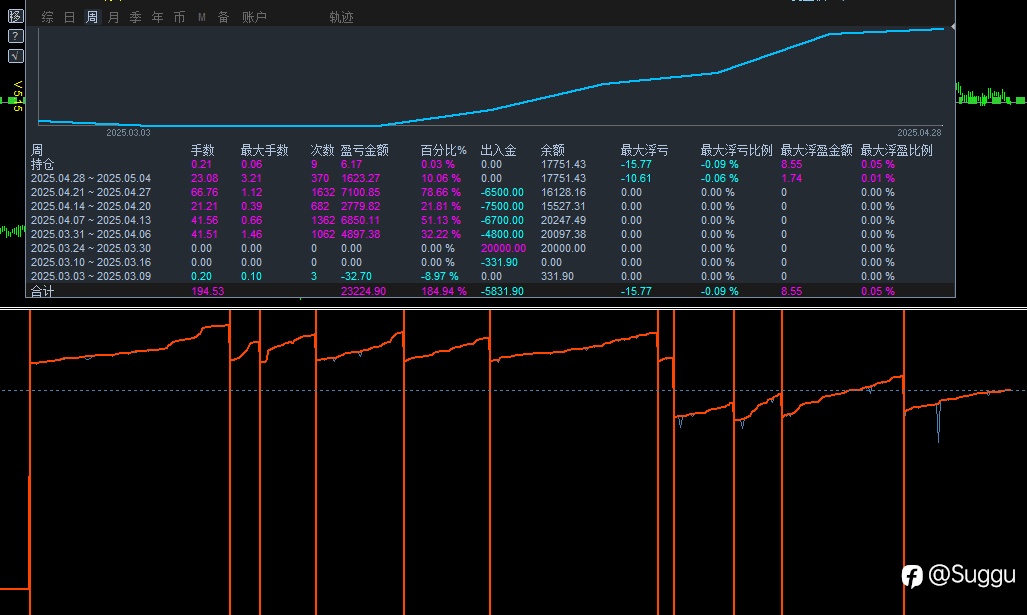Click the 手数 column header
1027x615 pixels.
[203, 150]
